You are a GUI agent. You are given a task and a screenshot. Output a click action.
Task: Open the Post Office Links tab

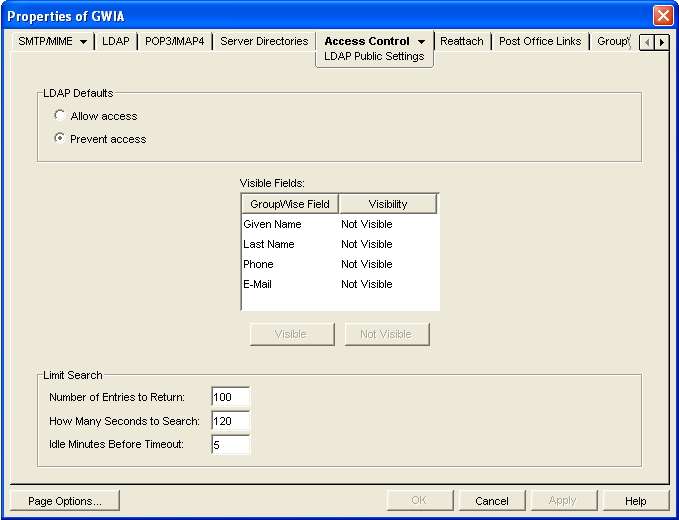click(x=540, y=42)
